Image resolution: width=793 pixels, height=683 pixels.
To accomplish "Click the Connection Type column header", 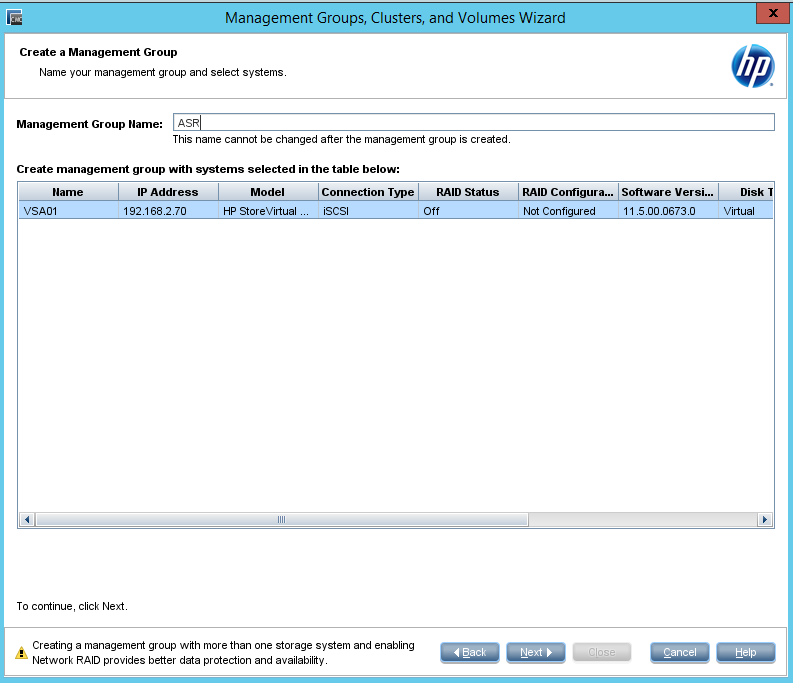I will tap(368, 192).
